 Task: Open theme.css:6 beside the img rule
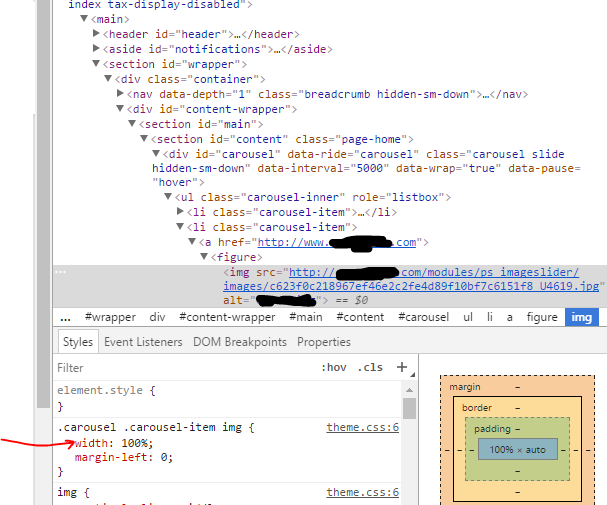pos(362,492)
